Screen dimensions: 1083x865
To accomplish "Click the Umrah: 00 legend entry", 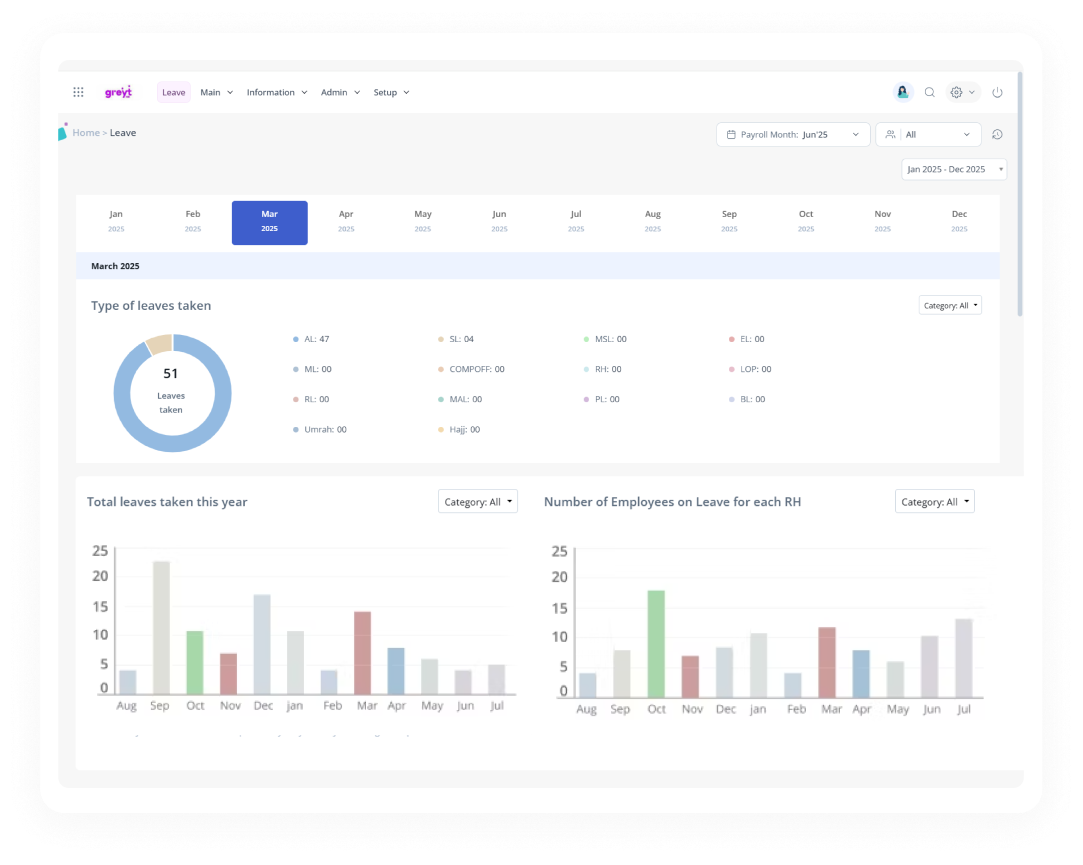I will (320, 430).
